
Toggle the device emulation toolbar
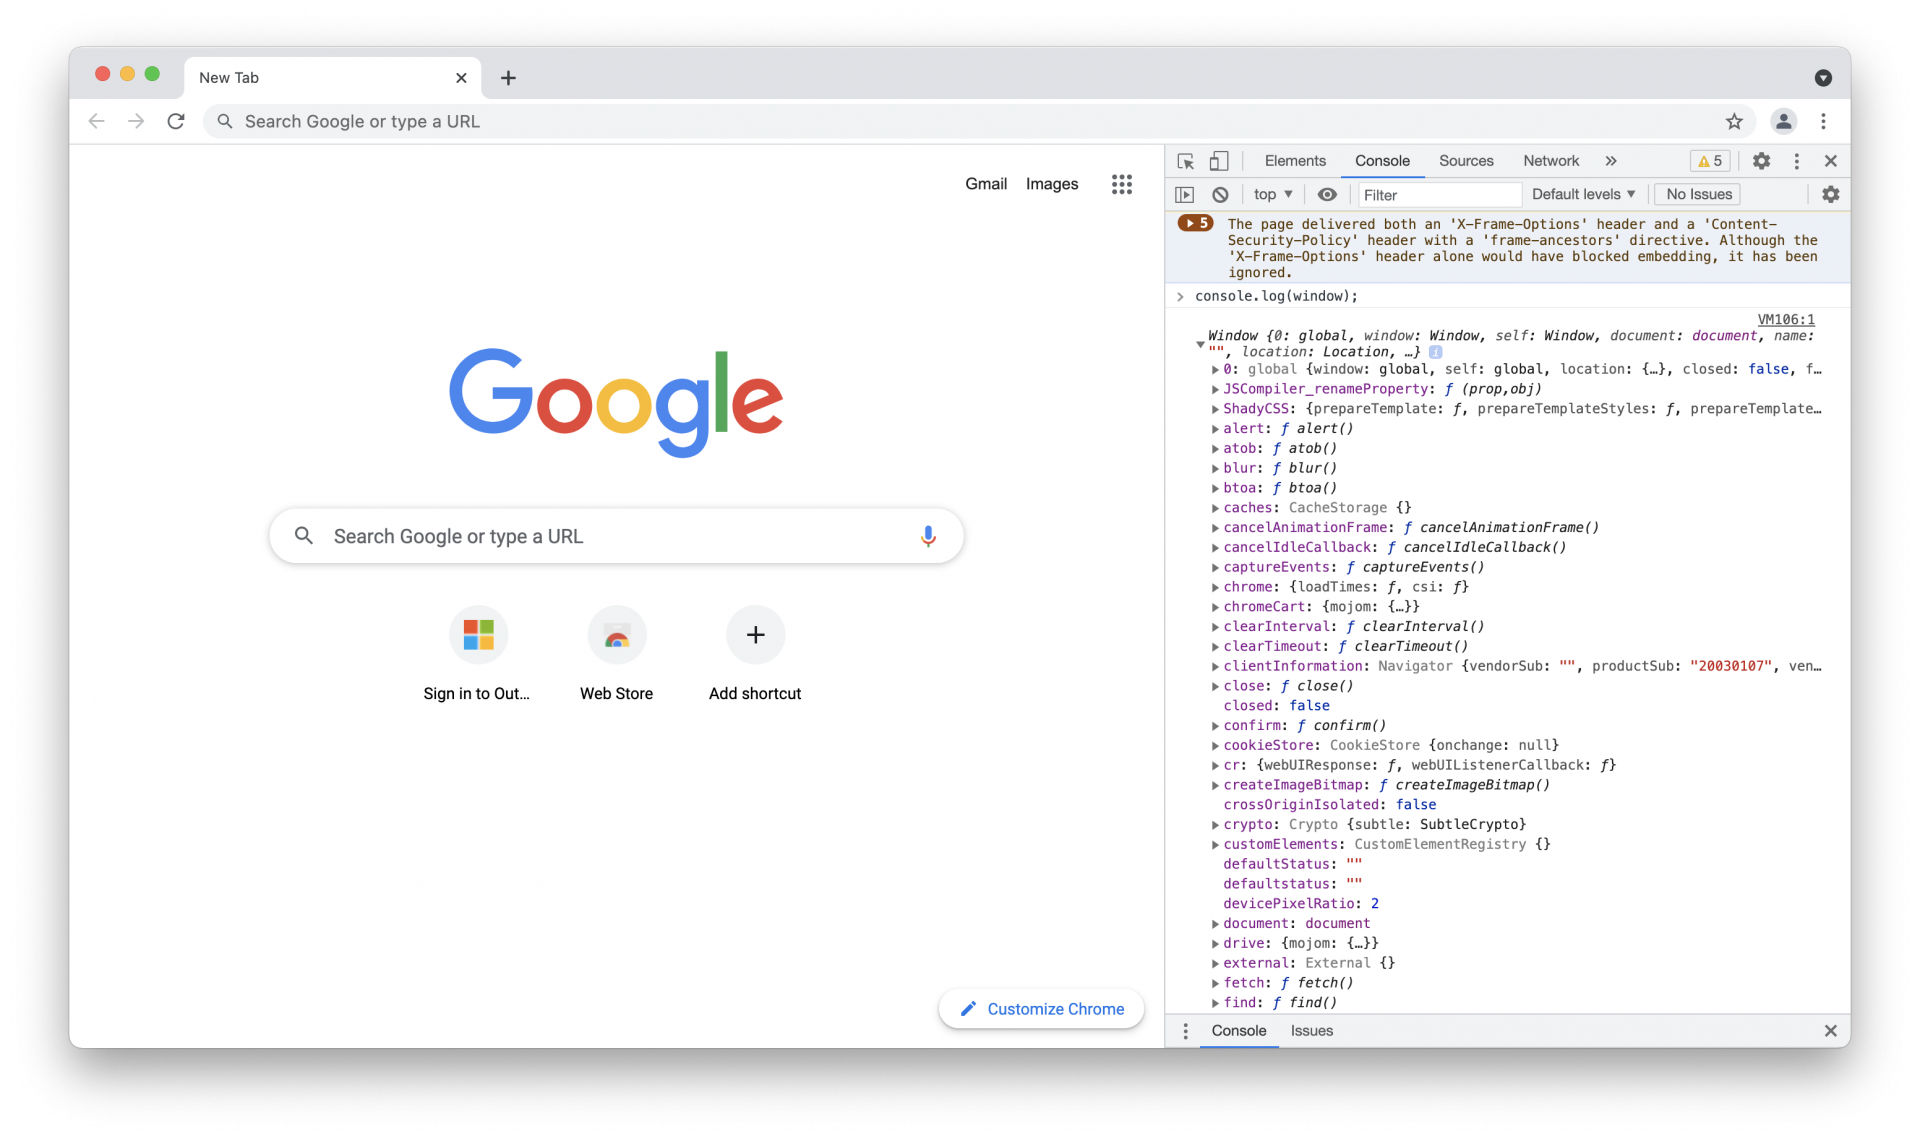1220,160
